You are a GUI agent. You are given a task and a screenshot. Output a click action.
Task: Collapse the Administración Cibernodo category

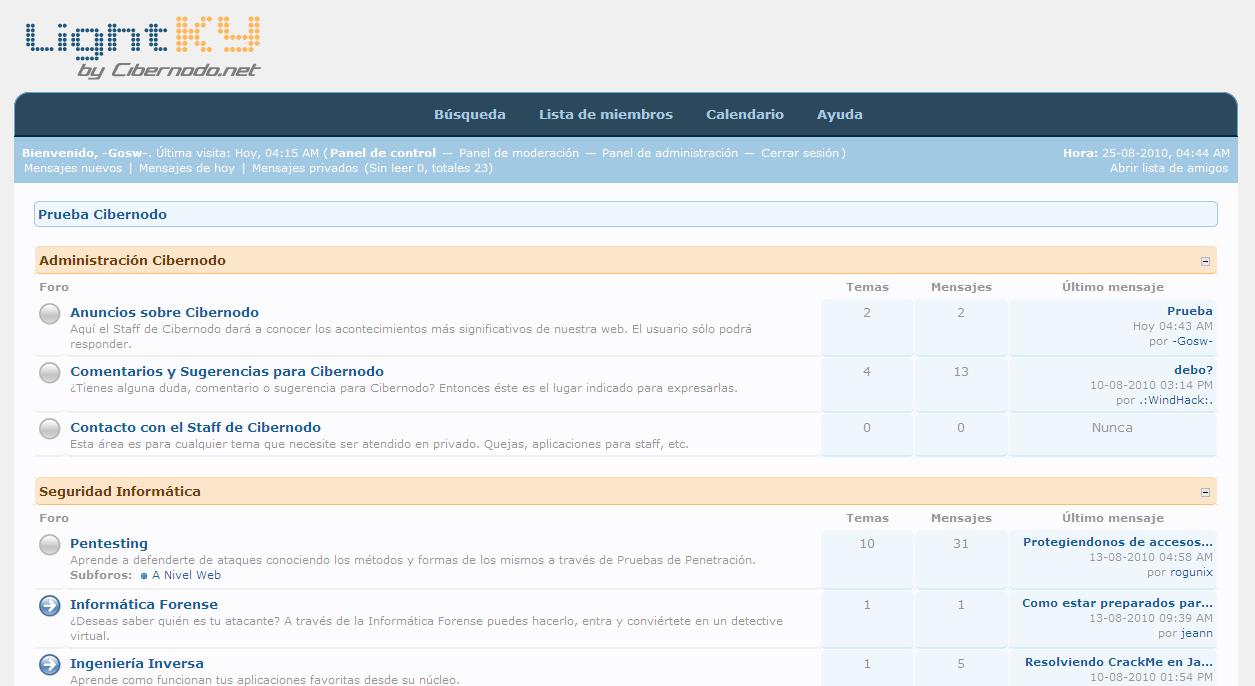(1205, 261)
